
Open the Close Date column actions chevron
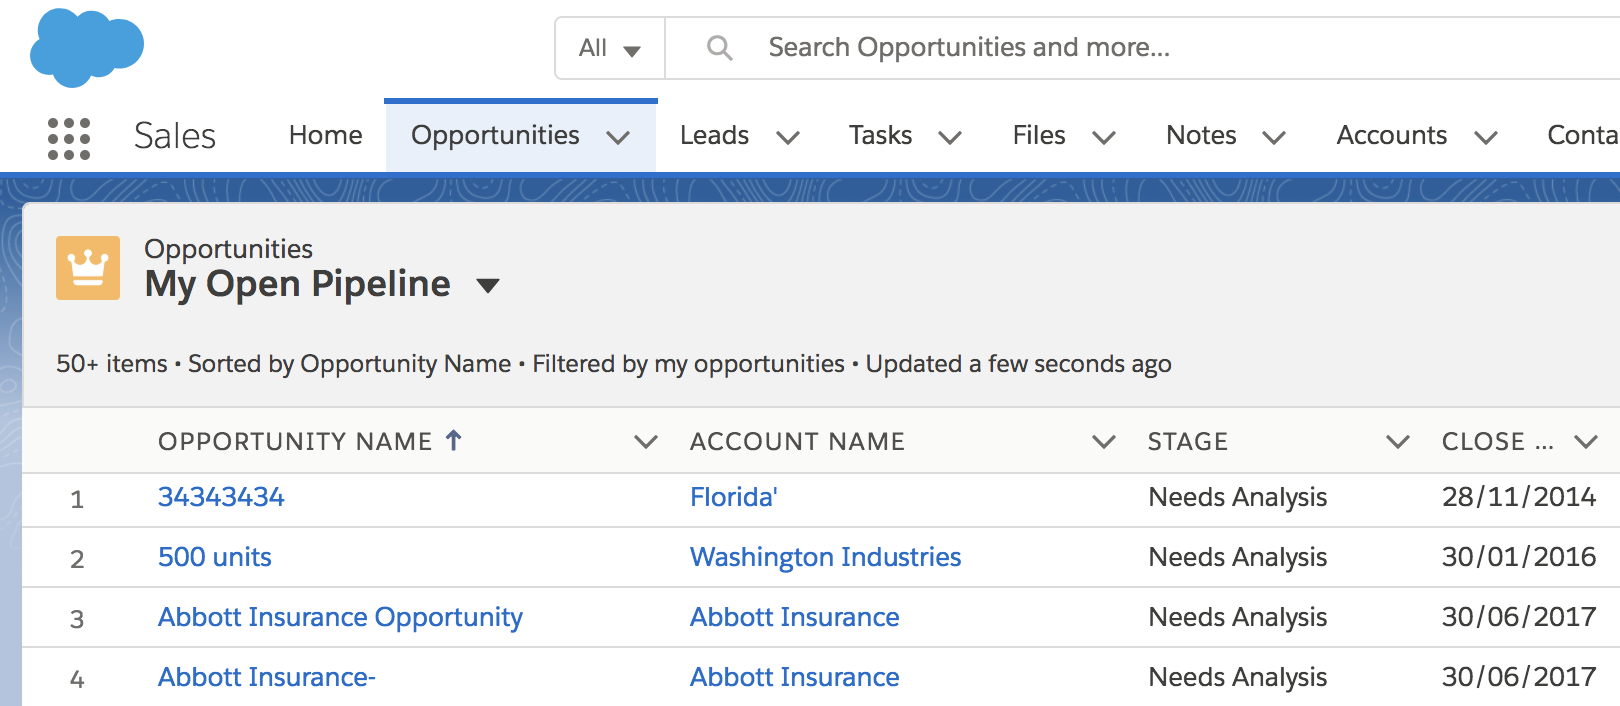[1586, 441]
